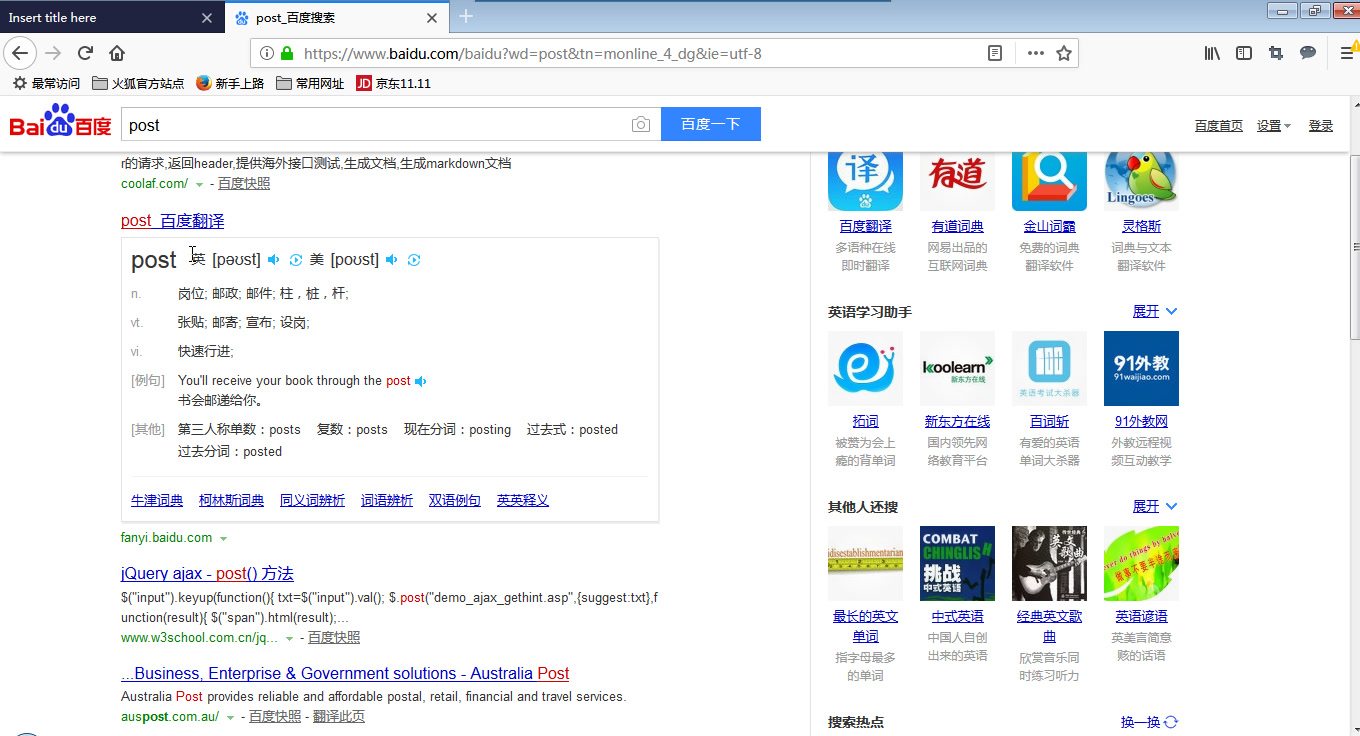
Task: Toggle reader view in address bar
Action: click(x=995, y=53)
